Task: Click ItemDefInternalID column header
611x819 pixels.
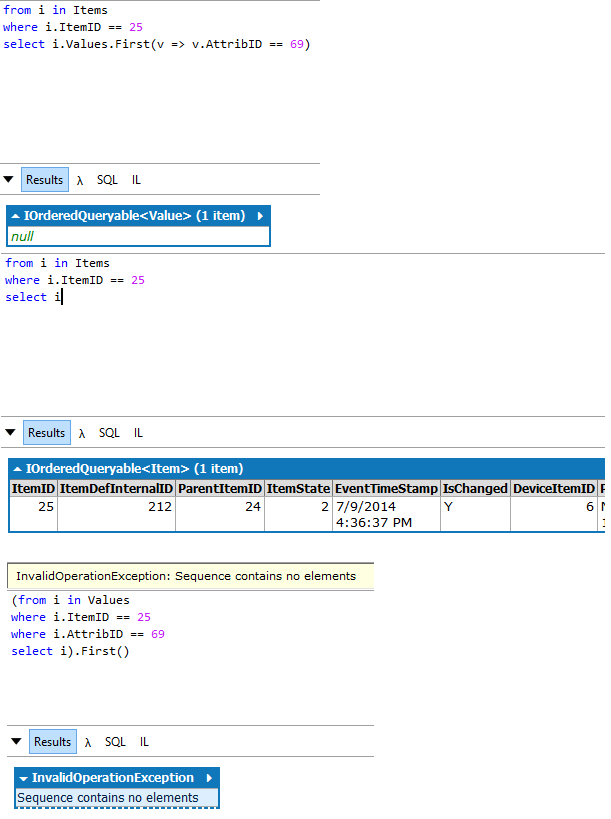Action: pos(116,488)
